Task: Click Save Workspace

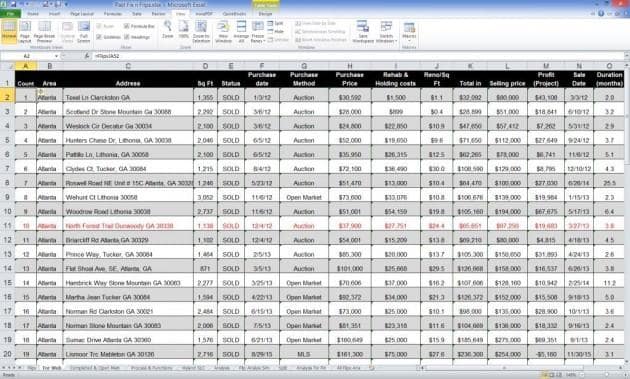Action: click(363, 31)
